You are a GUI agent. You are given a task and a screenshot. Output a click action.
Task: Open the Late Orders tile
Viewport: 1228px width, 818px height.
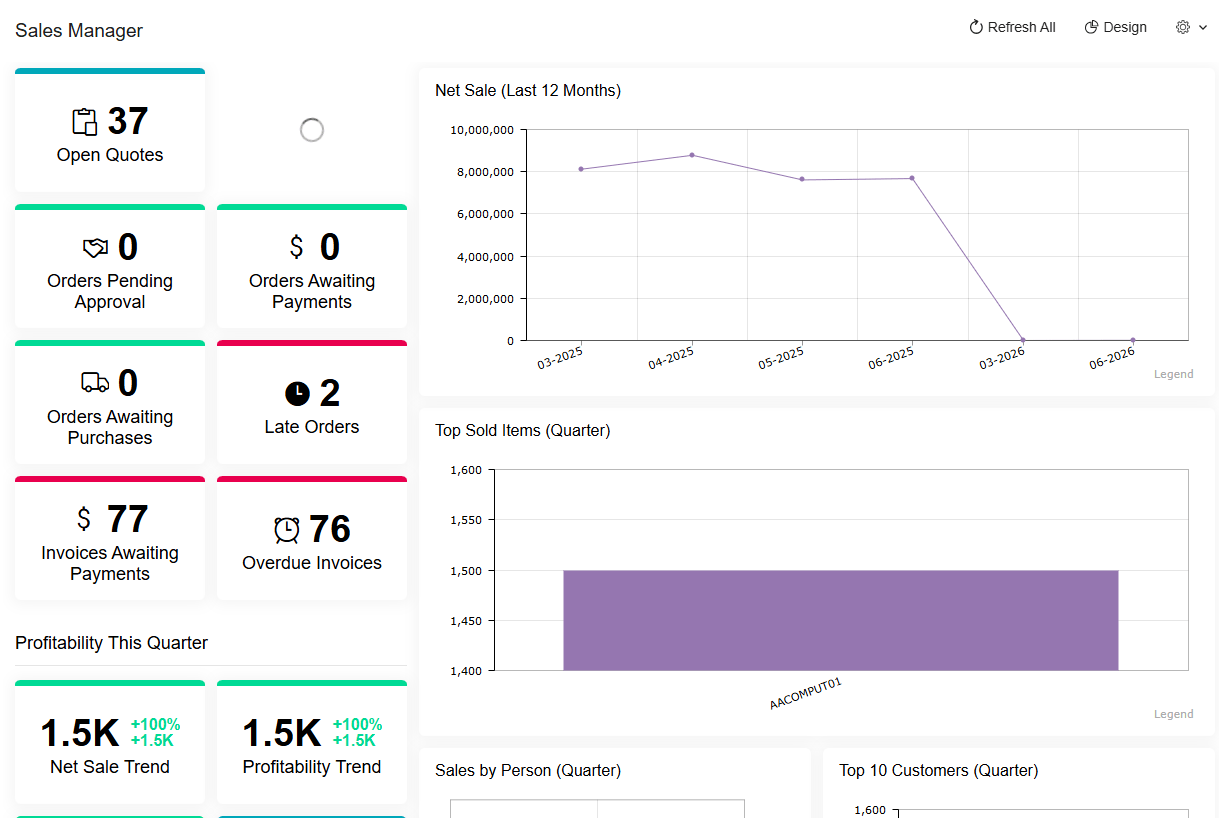312,402
